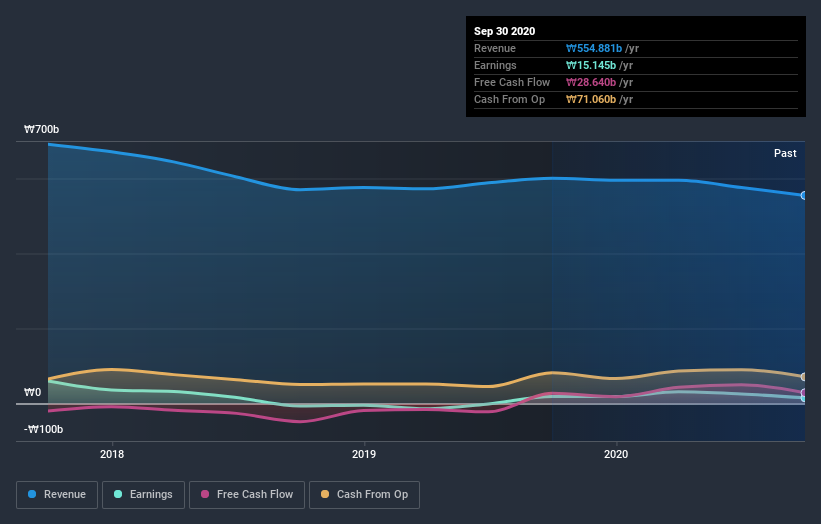Viewport: 821px width, 524px height.
Task: Click the ₩15.145b earnings value
Action: (x=591, y=65)
